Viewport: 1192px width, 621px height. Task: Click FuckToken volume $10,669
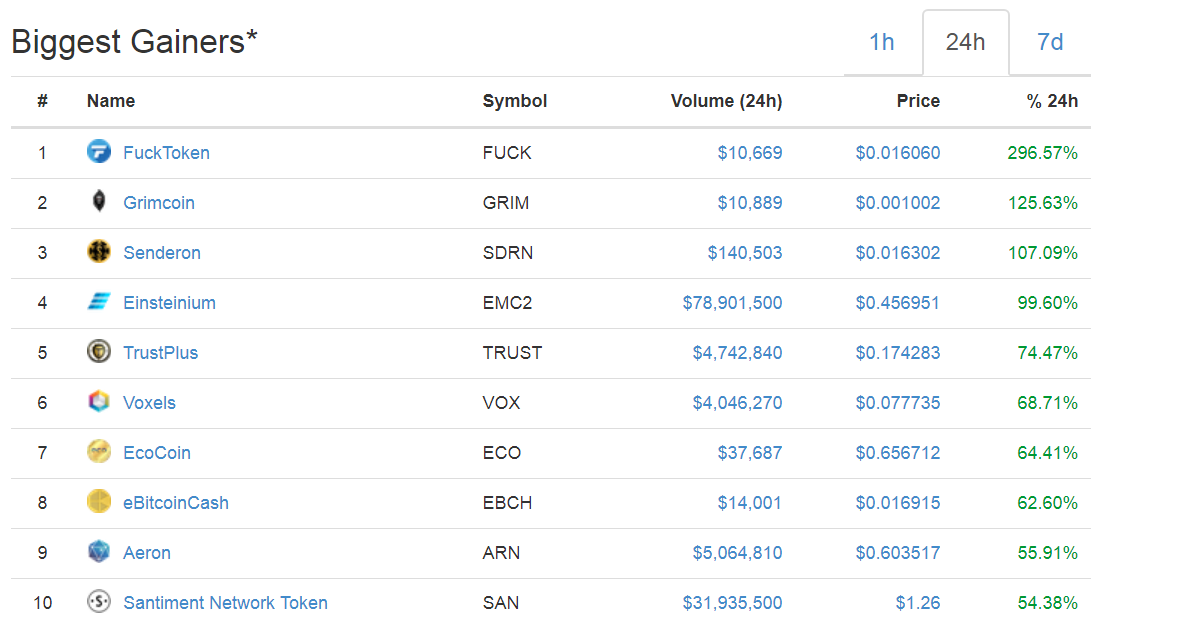click(x=750, y=153)
